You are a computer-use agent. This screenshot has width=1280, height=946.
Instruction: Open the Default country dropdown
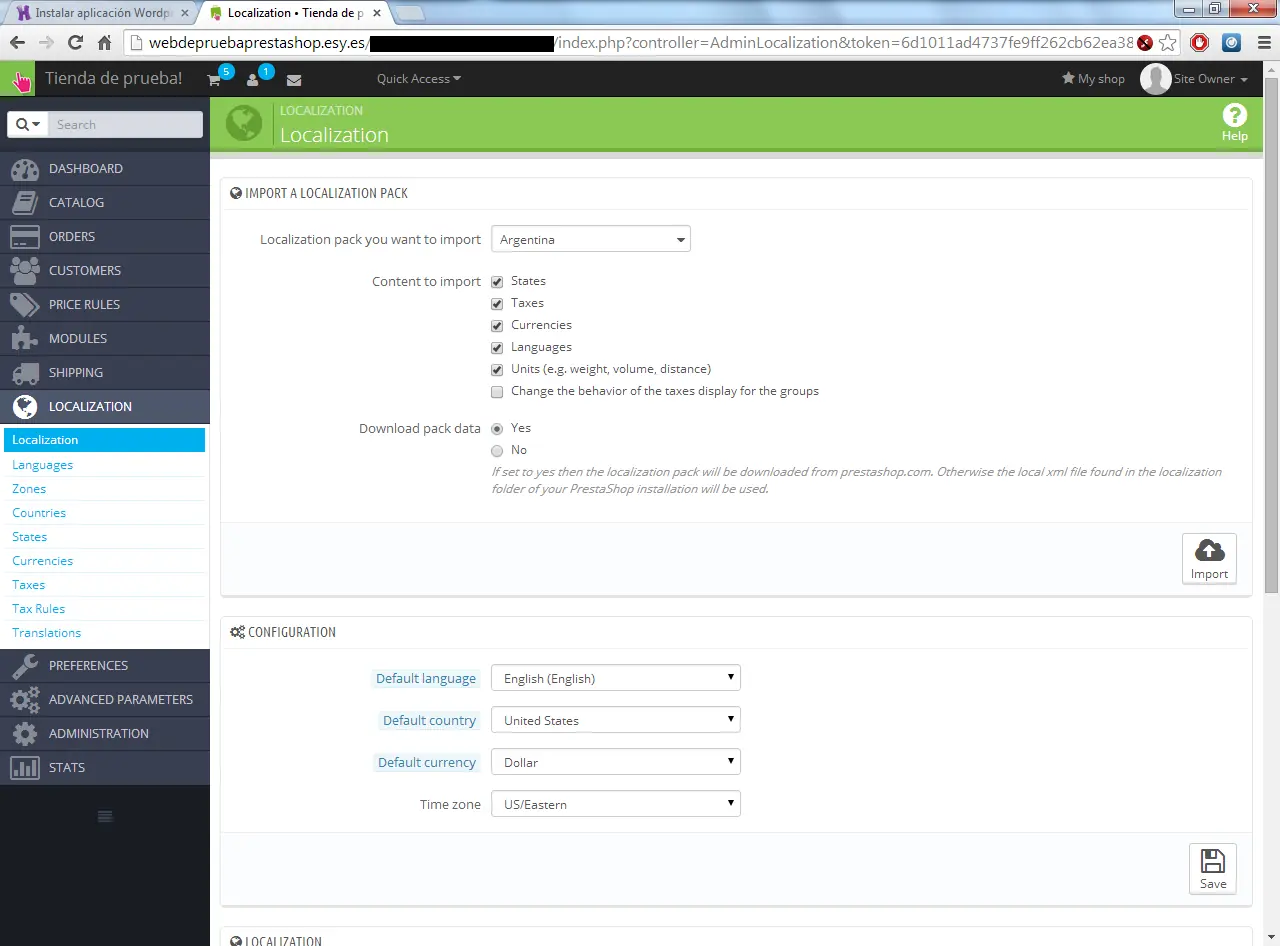pyautogui.click(x=616, y=720)
